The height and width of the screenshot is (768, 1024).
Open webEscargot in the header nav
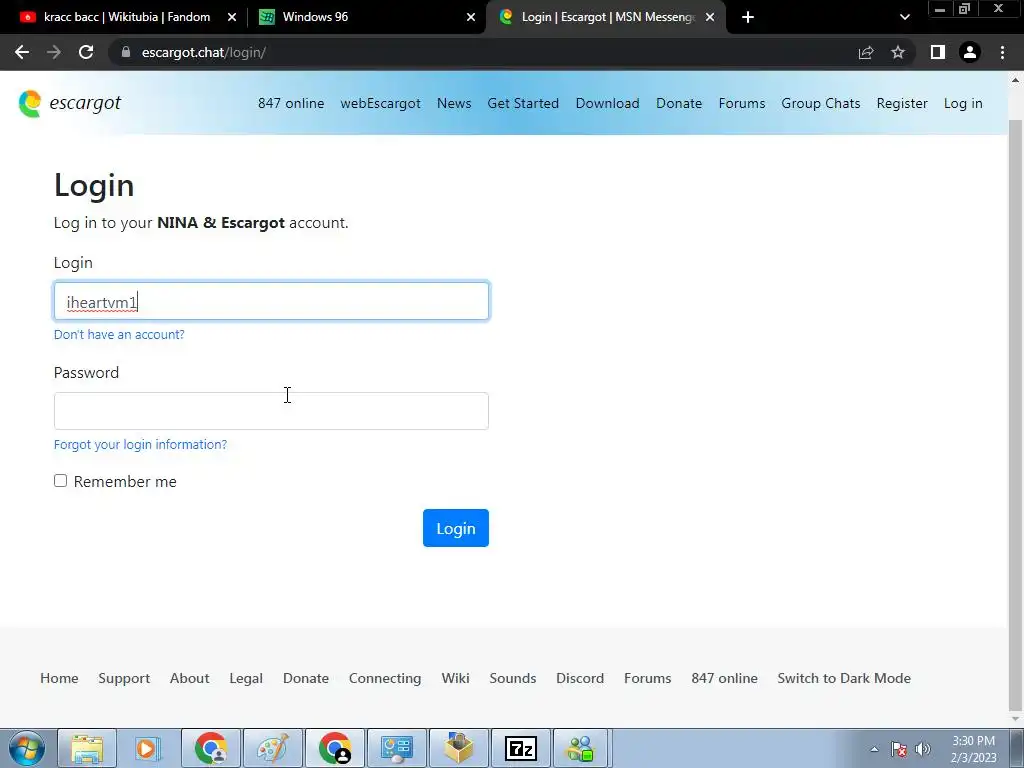(380, 103)
